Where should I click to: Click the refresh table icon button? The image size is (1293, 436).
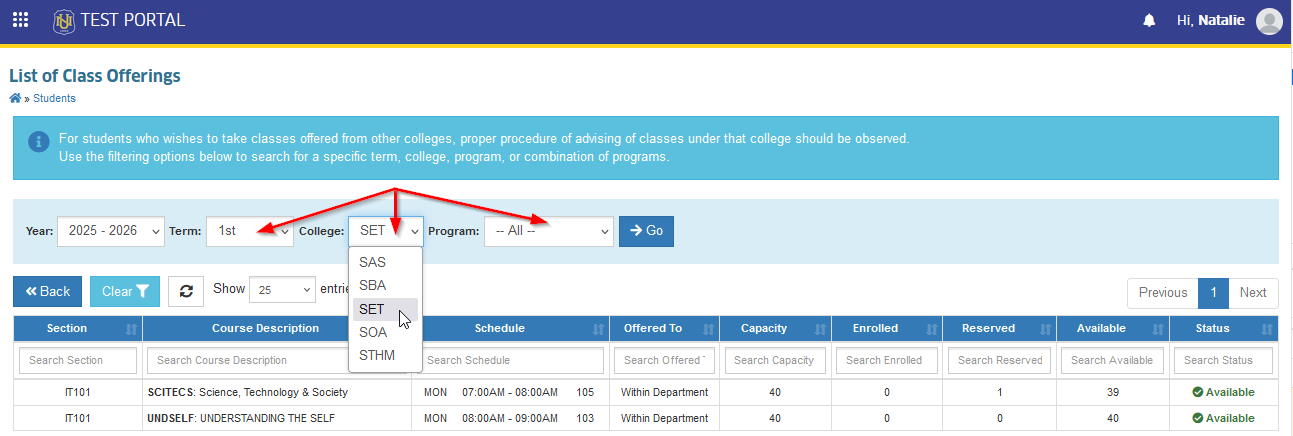point(186,291)
